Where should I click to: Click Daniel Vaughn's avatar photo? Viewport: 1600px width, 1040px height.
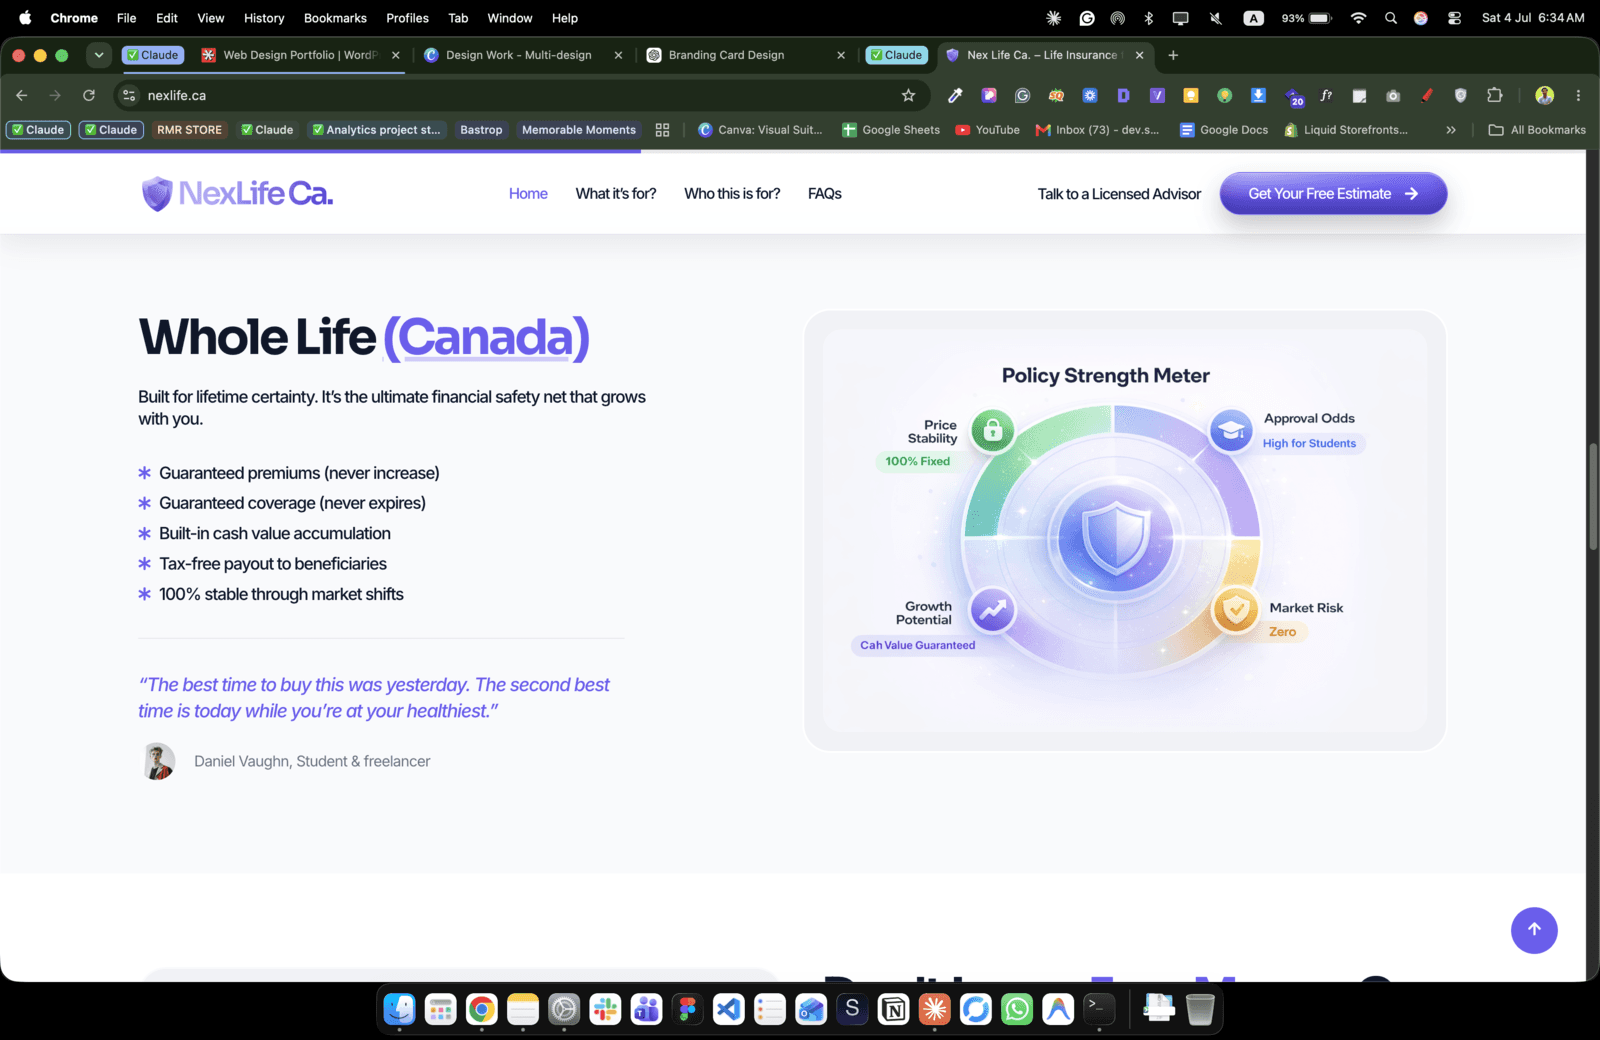(158, 761)
